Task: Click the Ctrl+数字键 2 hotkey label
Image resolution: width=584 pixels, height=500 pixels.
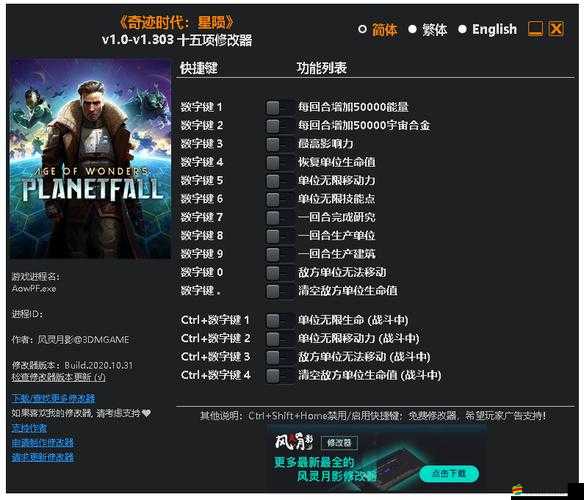Action: (215, 338)
